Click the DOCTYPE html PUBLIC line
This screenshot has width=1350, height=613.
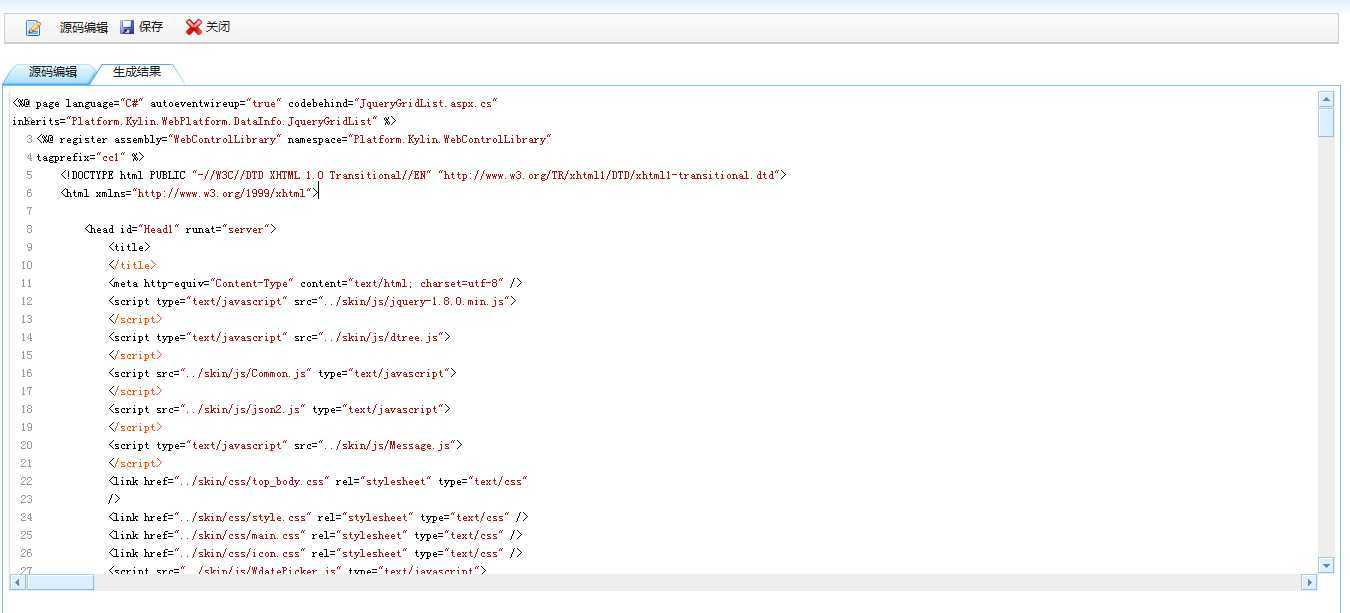point(423,175)
